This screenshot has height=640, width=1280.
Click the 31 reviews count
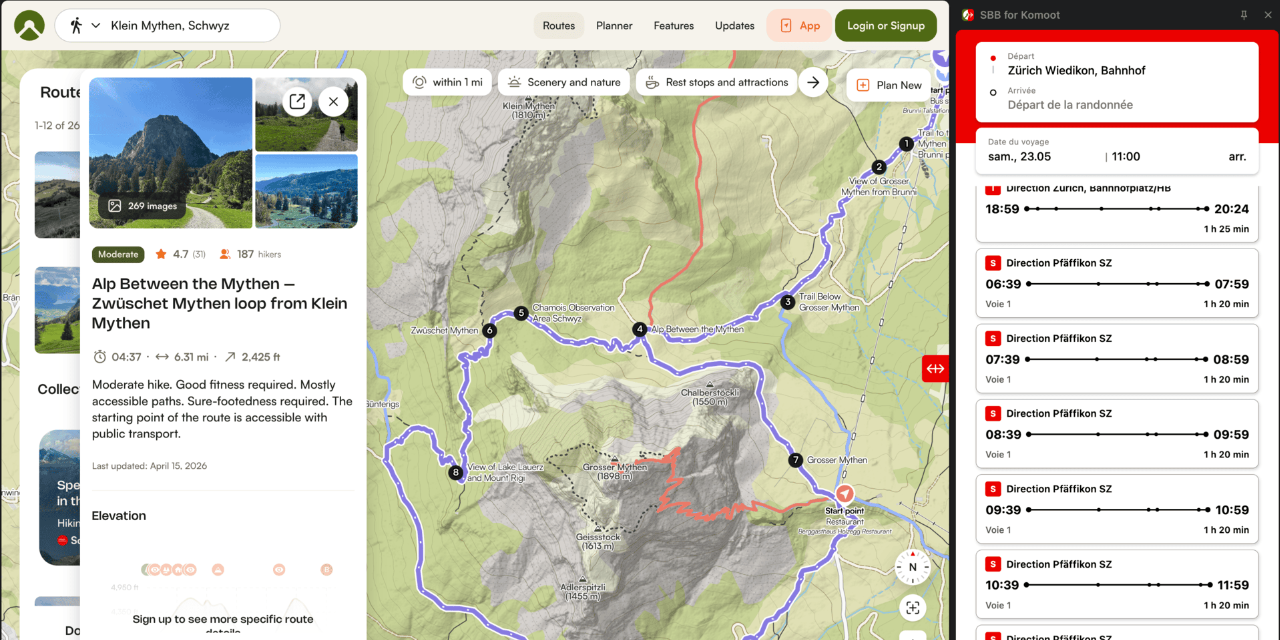point(199,254)
